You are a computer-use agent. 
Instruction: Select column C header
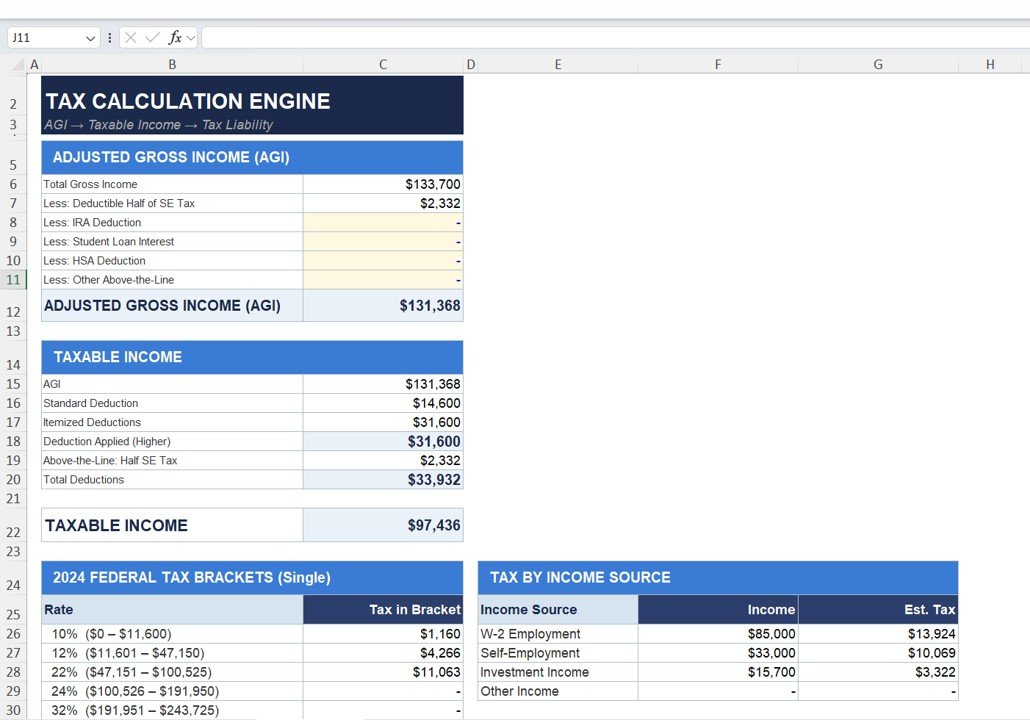382,63
